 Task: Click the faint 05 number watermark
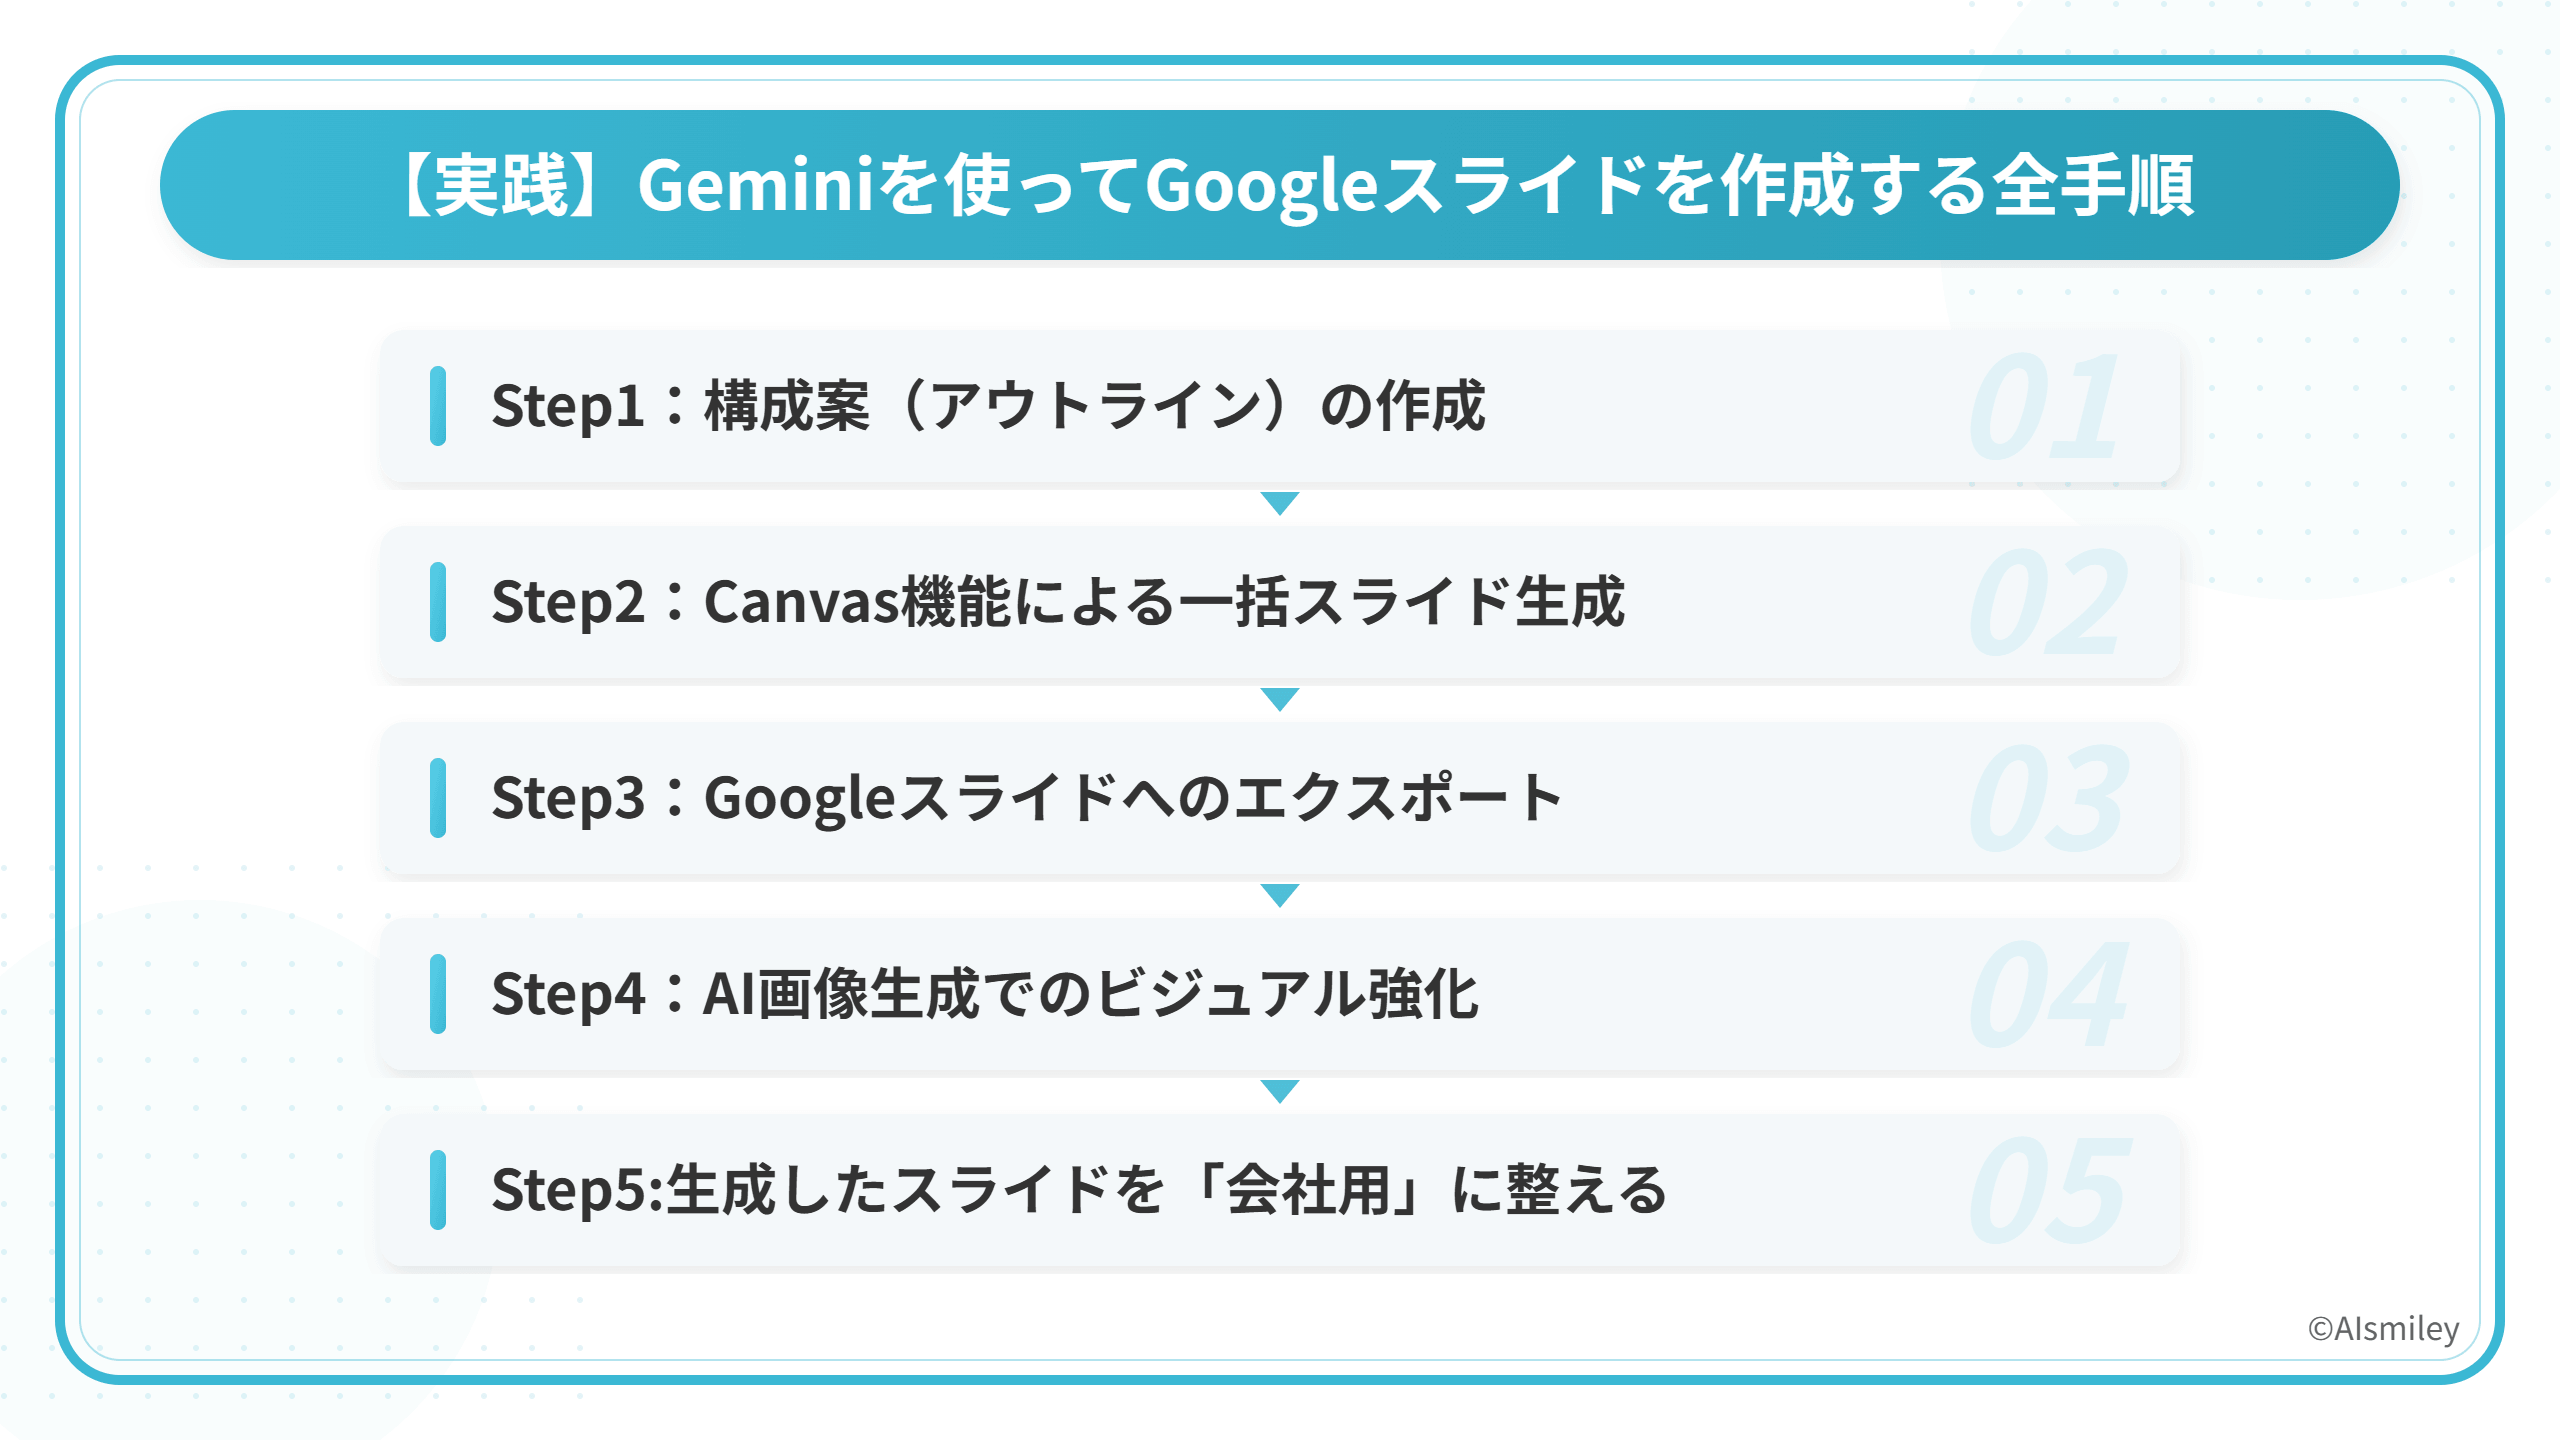2048,1190
